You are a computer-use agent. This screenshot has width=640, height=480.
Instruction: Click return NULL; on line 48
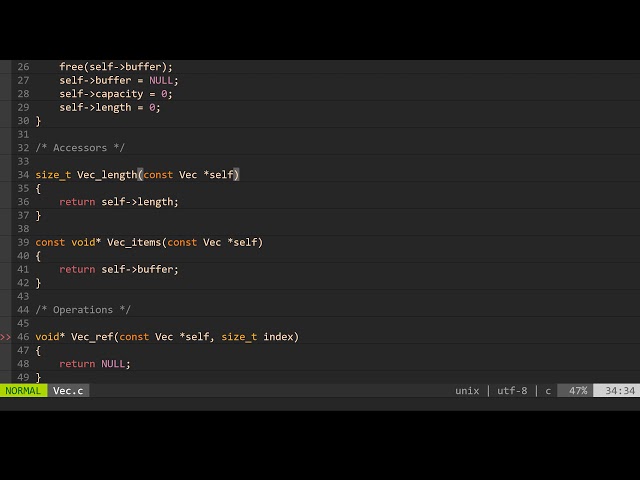(95, 364)
